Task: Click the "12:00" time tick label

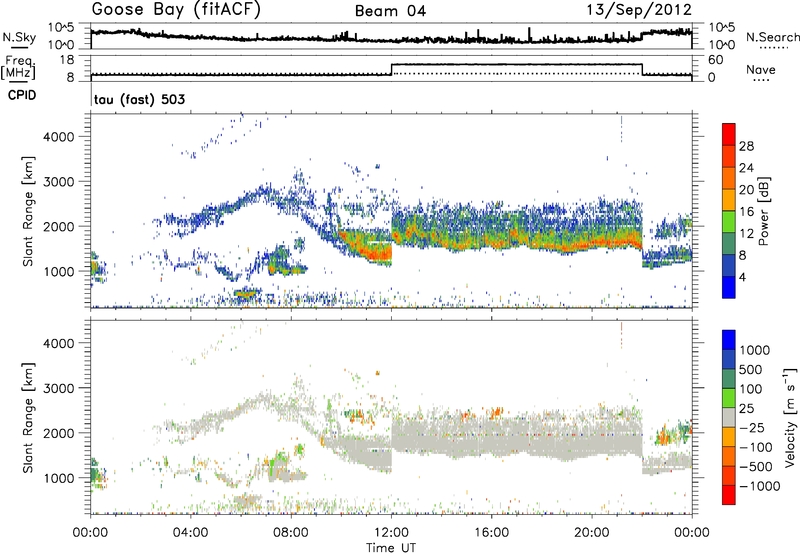Action: tap(391, 533)
